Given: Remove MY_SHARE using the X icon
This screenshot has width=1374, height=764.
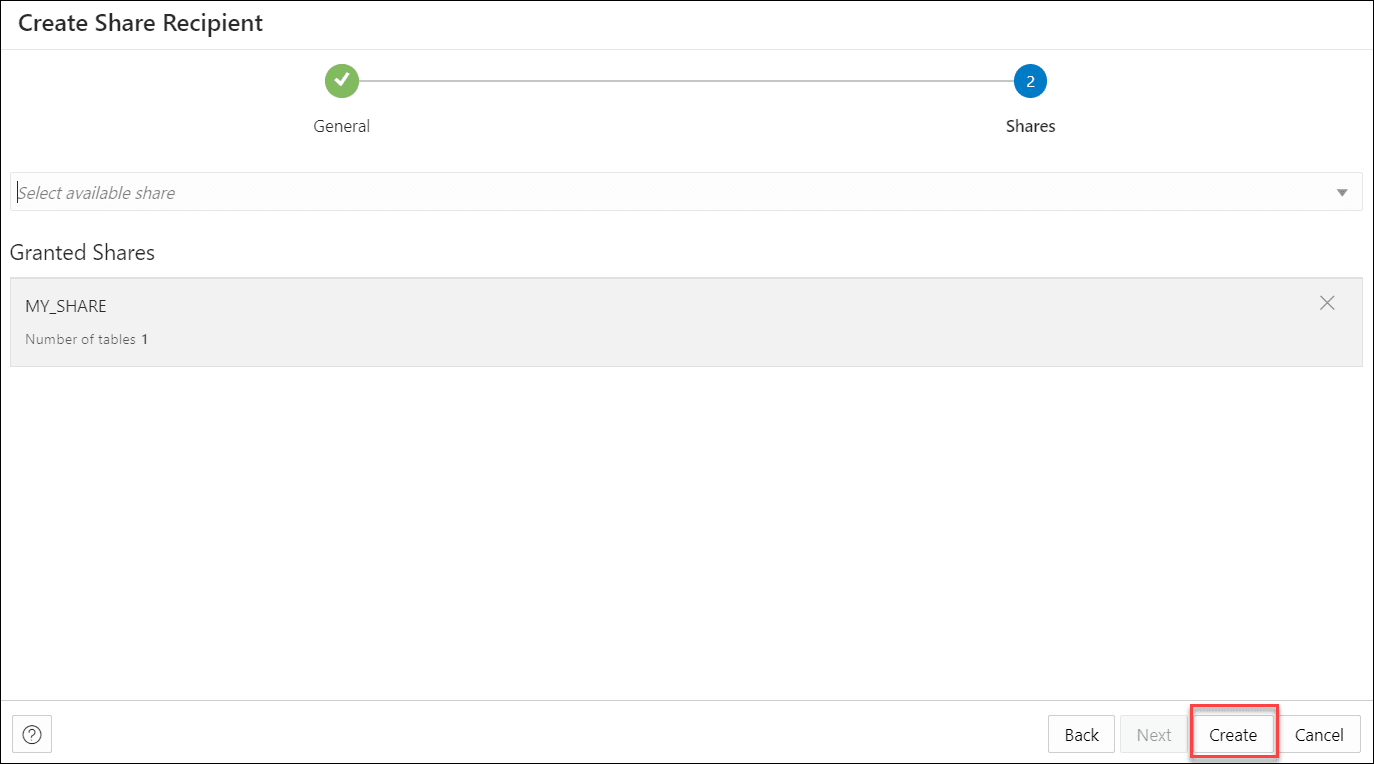Looking at the screenshot, I should (x=1327, y=302).
